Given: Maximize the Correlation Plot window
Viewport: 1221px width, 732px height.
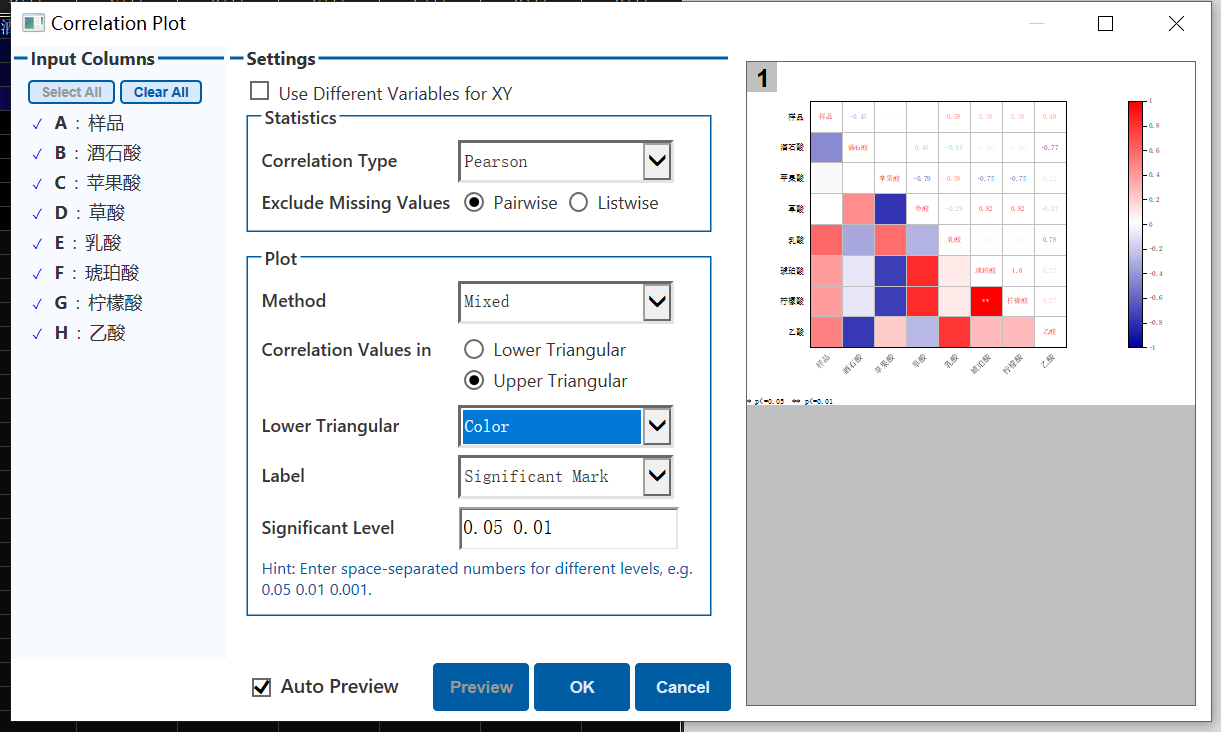Looking at the screenshot, I should [x=1105, y=24].
